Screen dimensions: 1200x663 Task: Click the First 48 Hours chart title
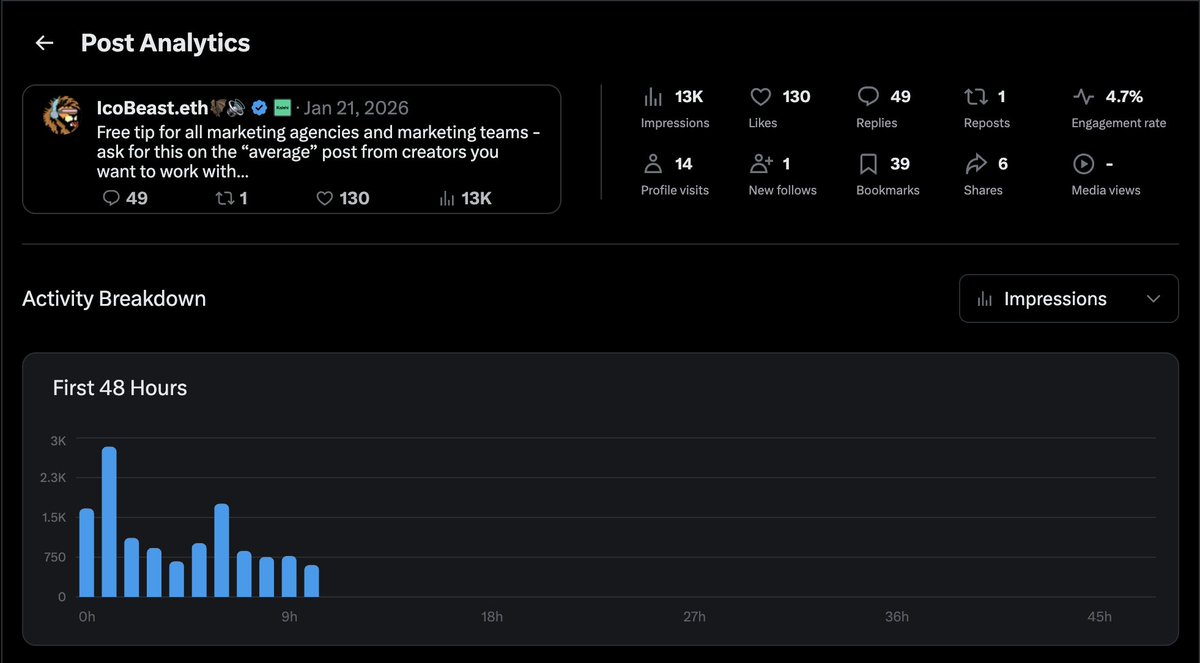(x=120, y=388)
